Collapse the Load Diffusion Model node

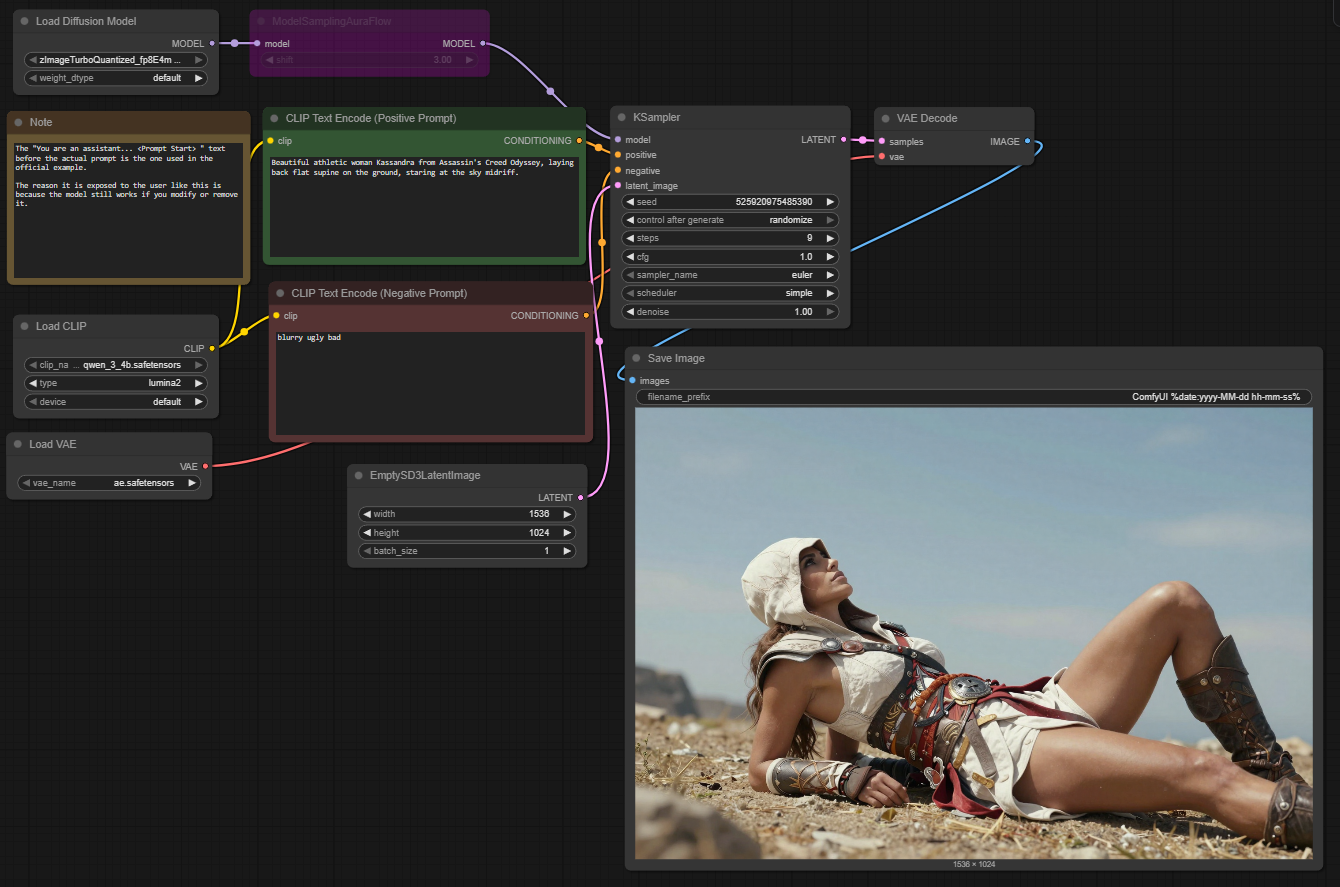click(x=24, y=21)
